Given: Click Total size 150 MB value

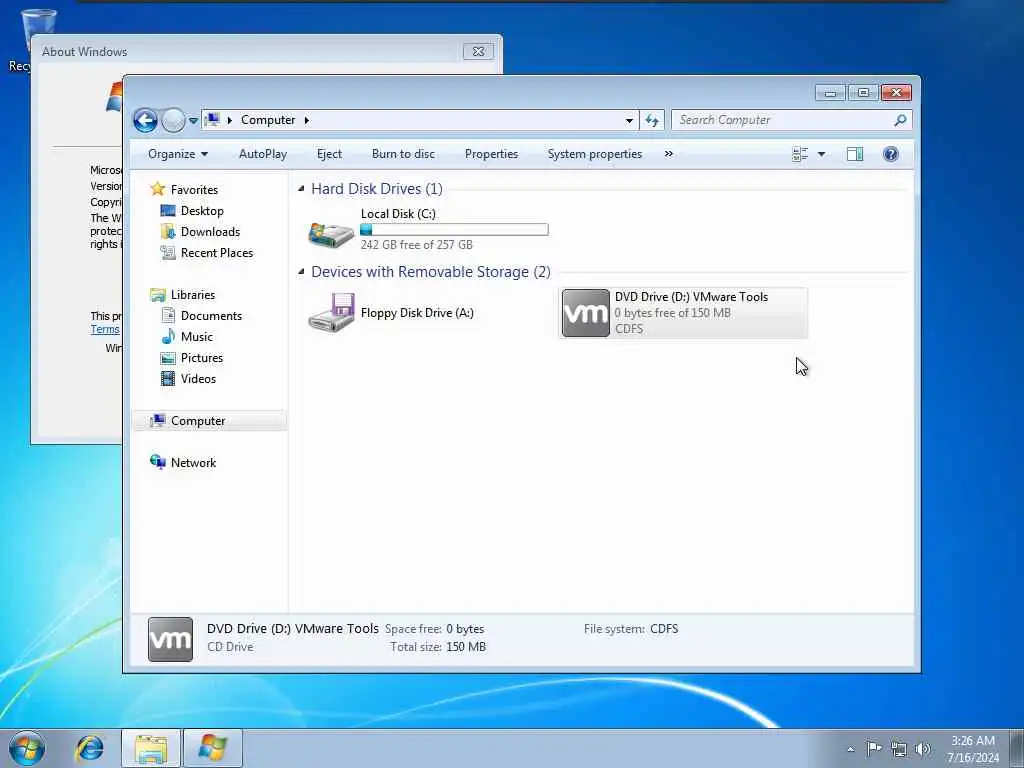Looking at the screenshot, I should click(x=466, y=647).
